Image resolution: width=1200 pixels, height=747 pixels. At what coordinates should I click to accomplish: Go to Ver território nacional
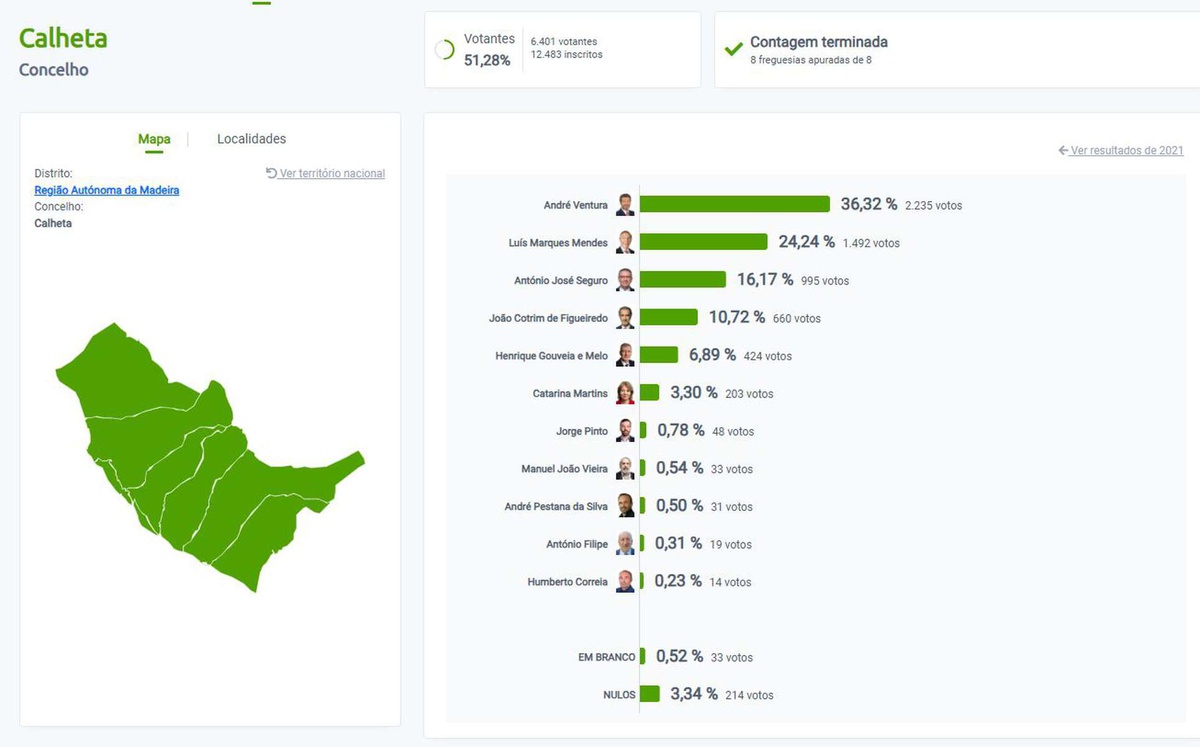pos(332,173)
